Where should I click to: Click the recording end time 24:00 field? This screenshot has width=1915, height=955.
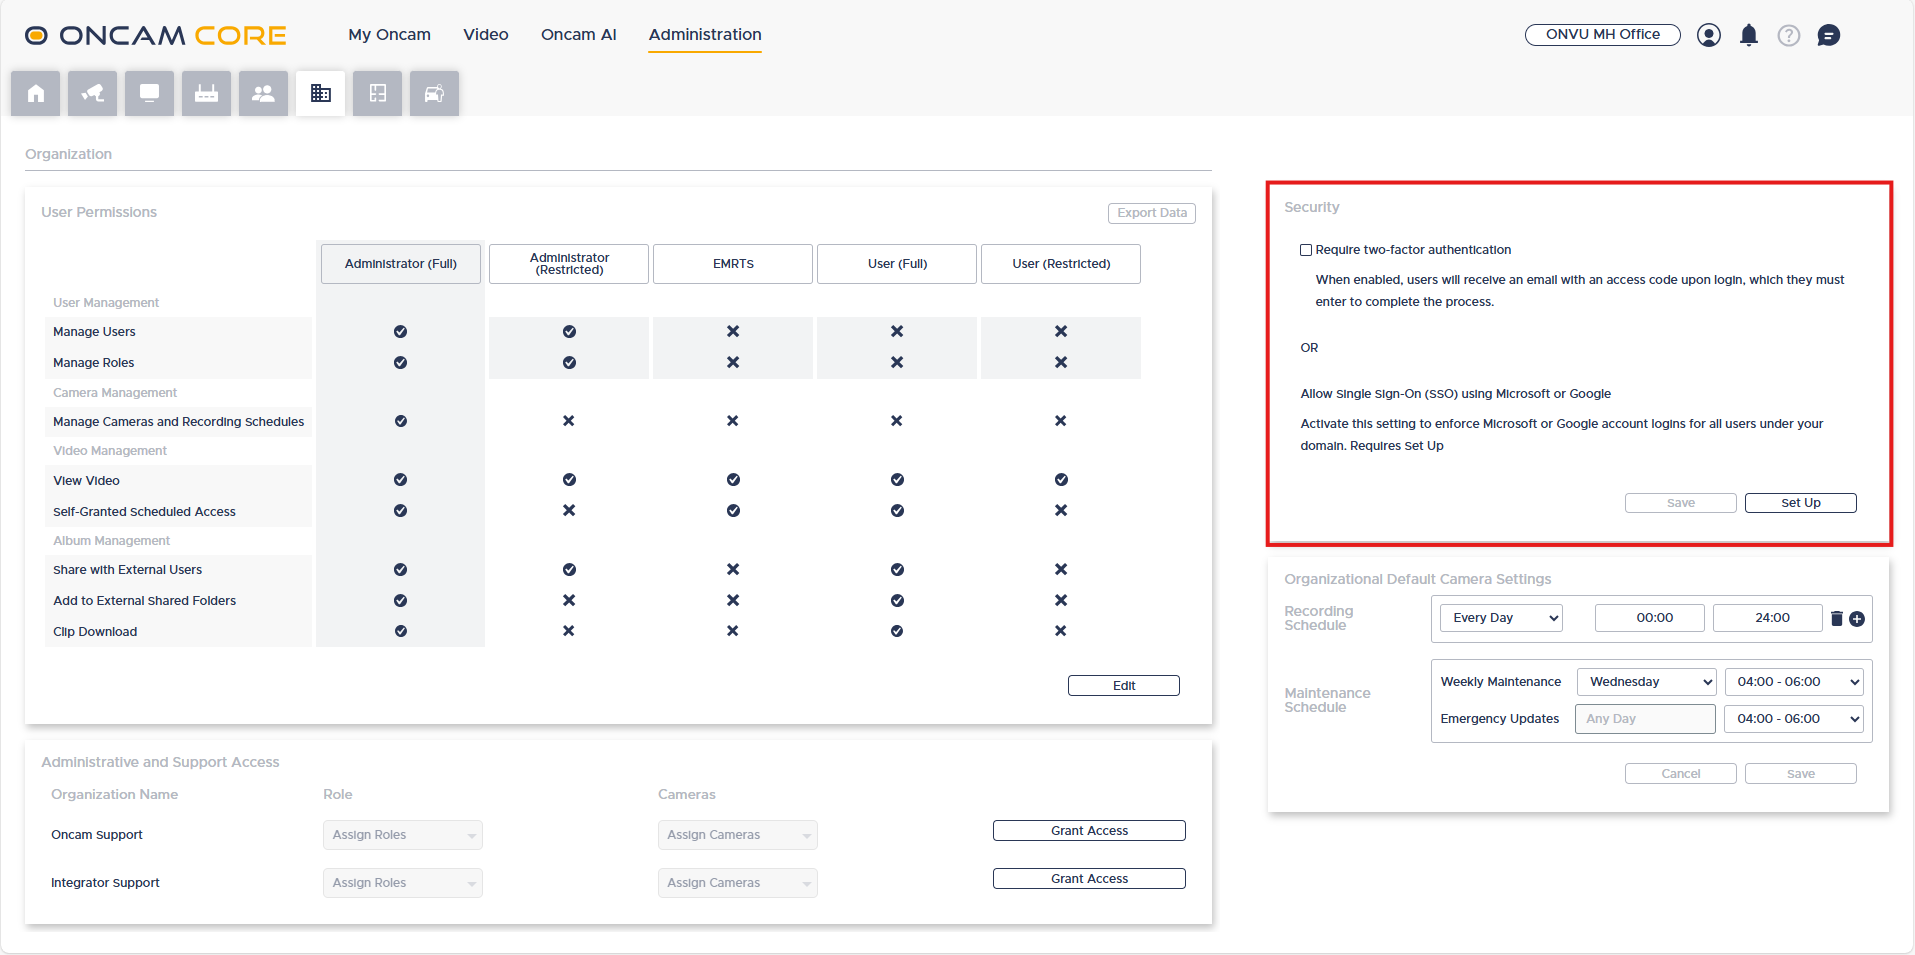point(1768,618)
